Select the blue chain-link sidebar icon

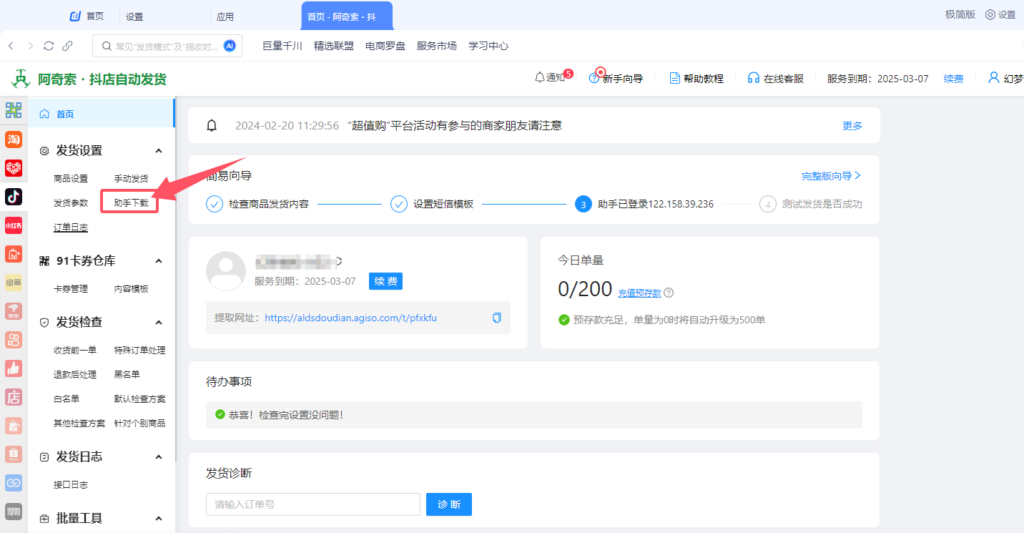(x=13, y=483)
